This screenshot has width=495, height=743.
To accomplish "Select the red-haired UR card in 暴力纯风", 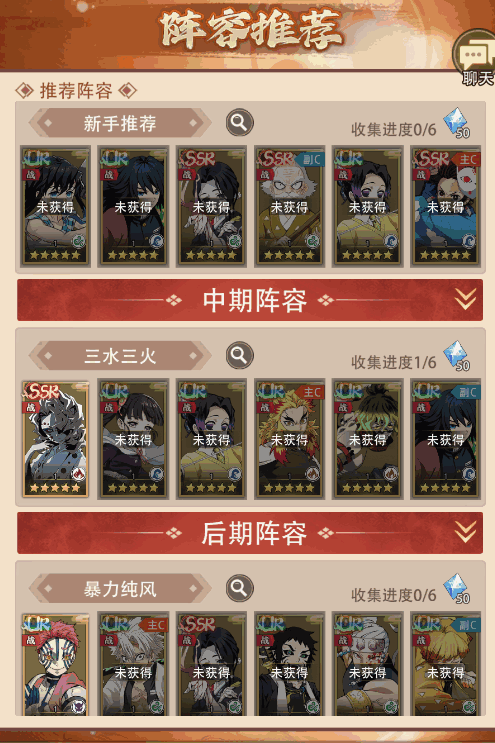I will tap(55, 664).
